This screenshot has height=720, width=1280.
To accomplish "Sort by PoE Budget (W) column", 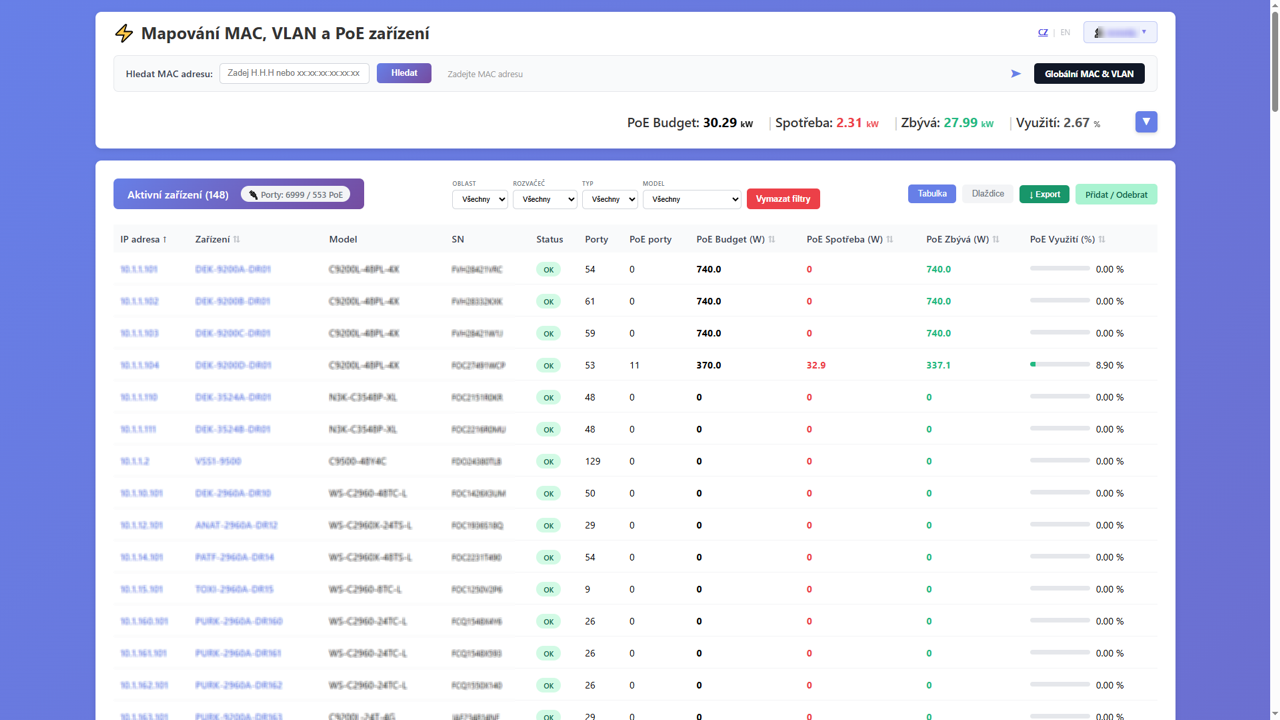I will point(771,240).
